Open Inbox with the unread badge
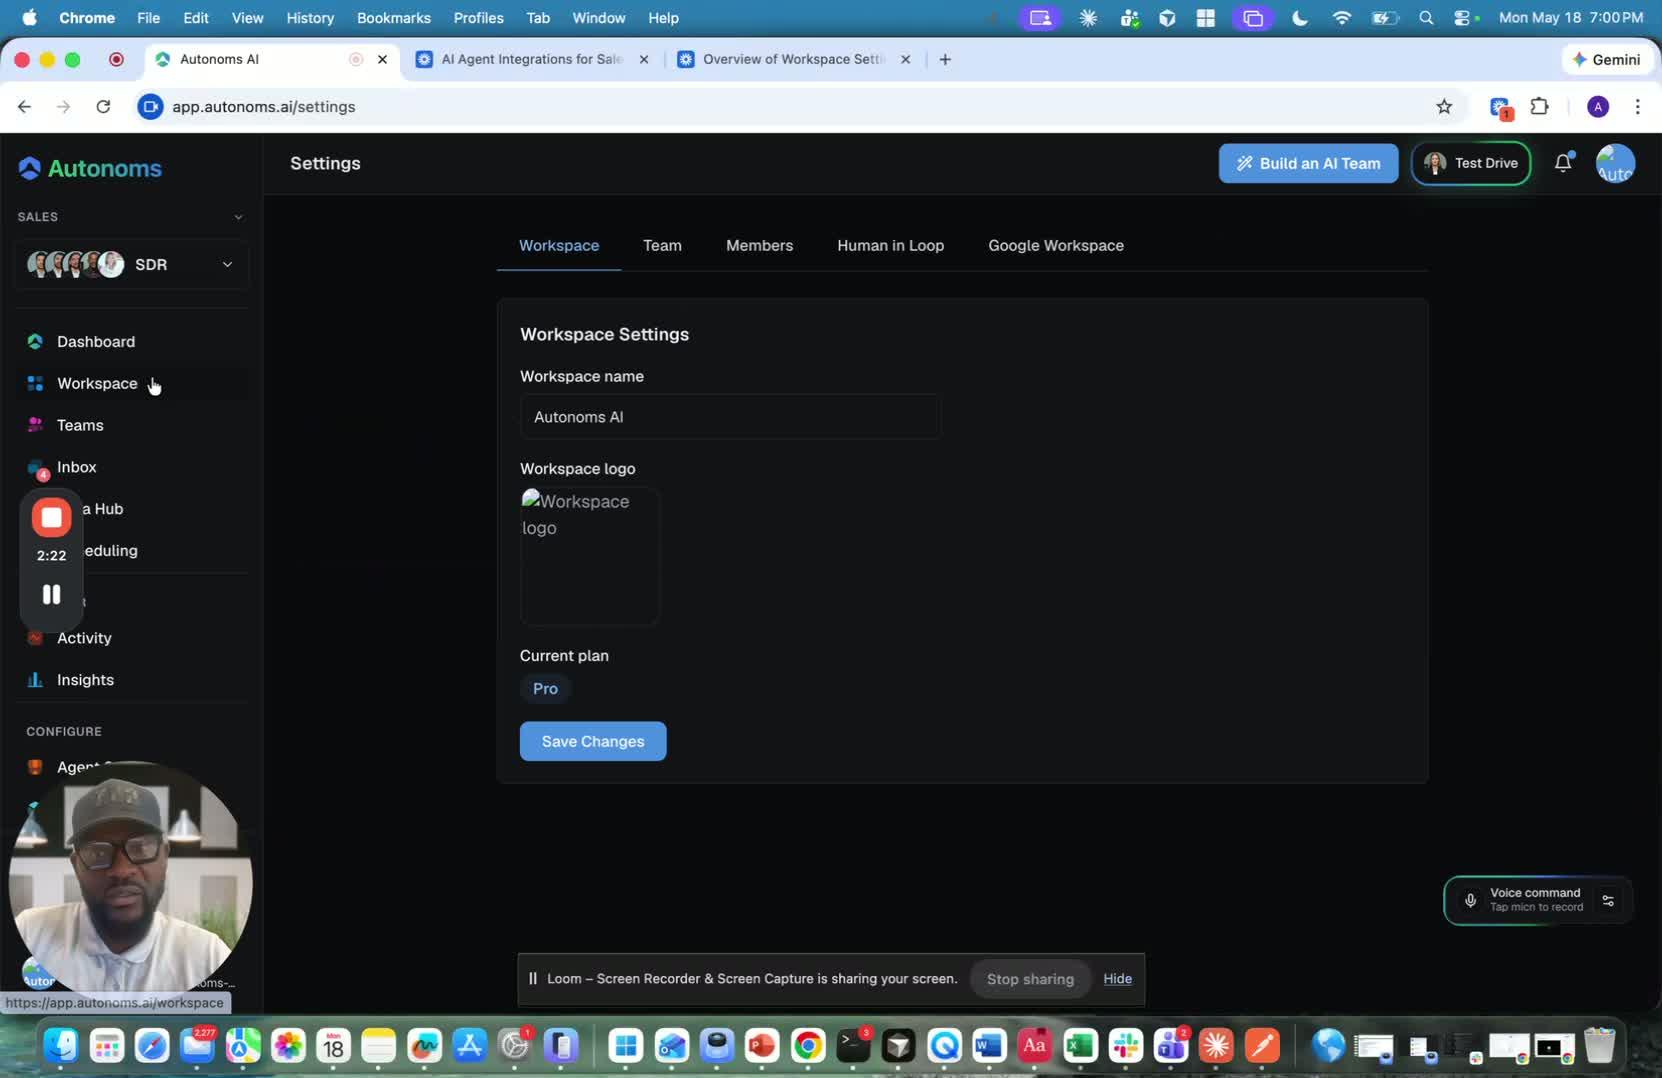This screenshot has width=1662, height=1078. tap(76, 467)
